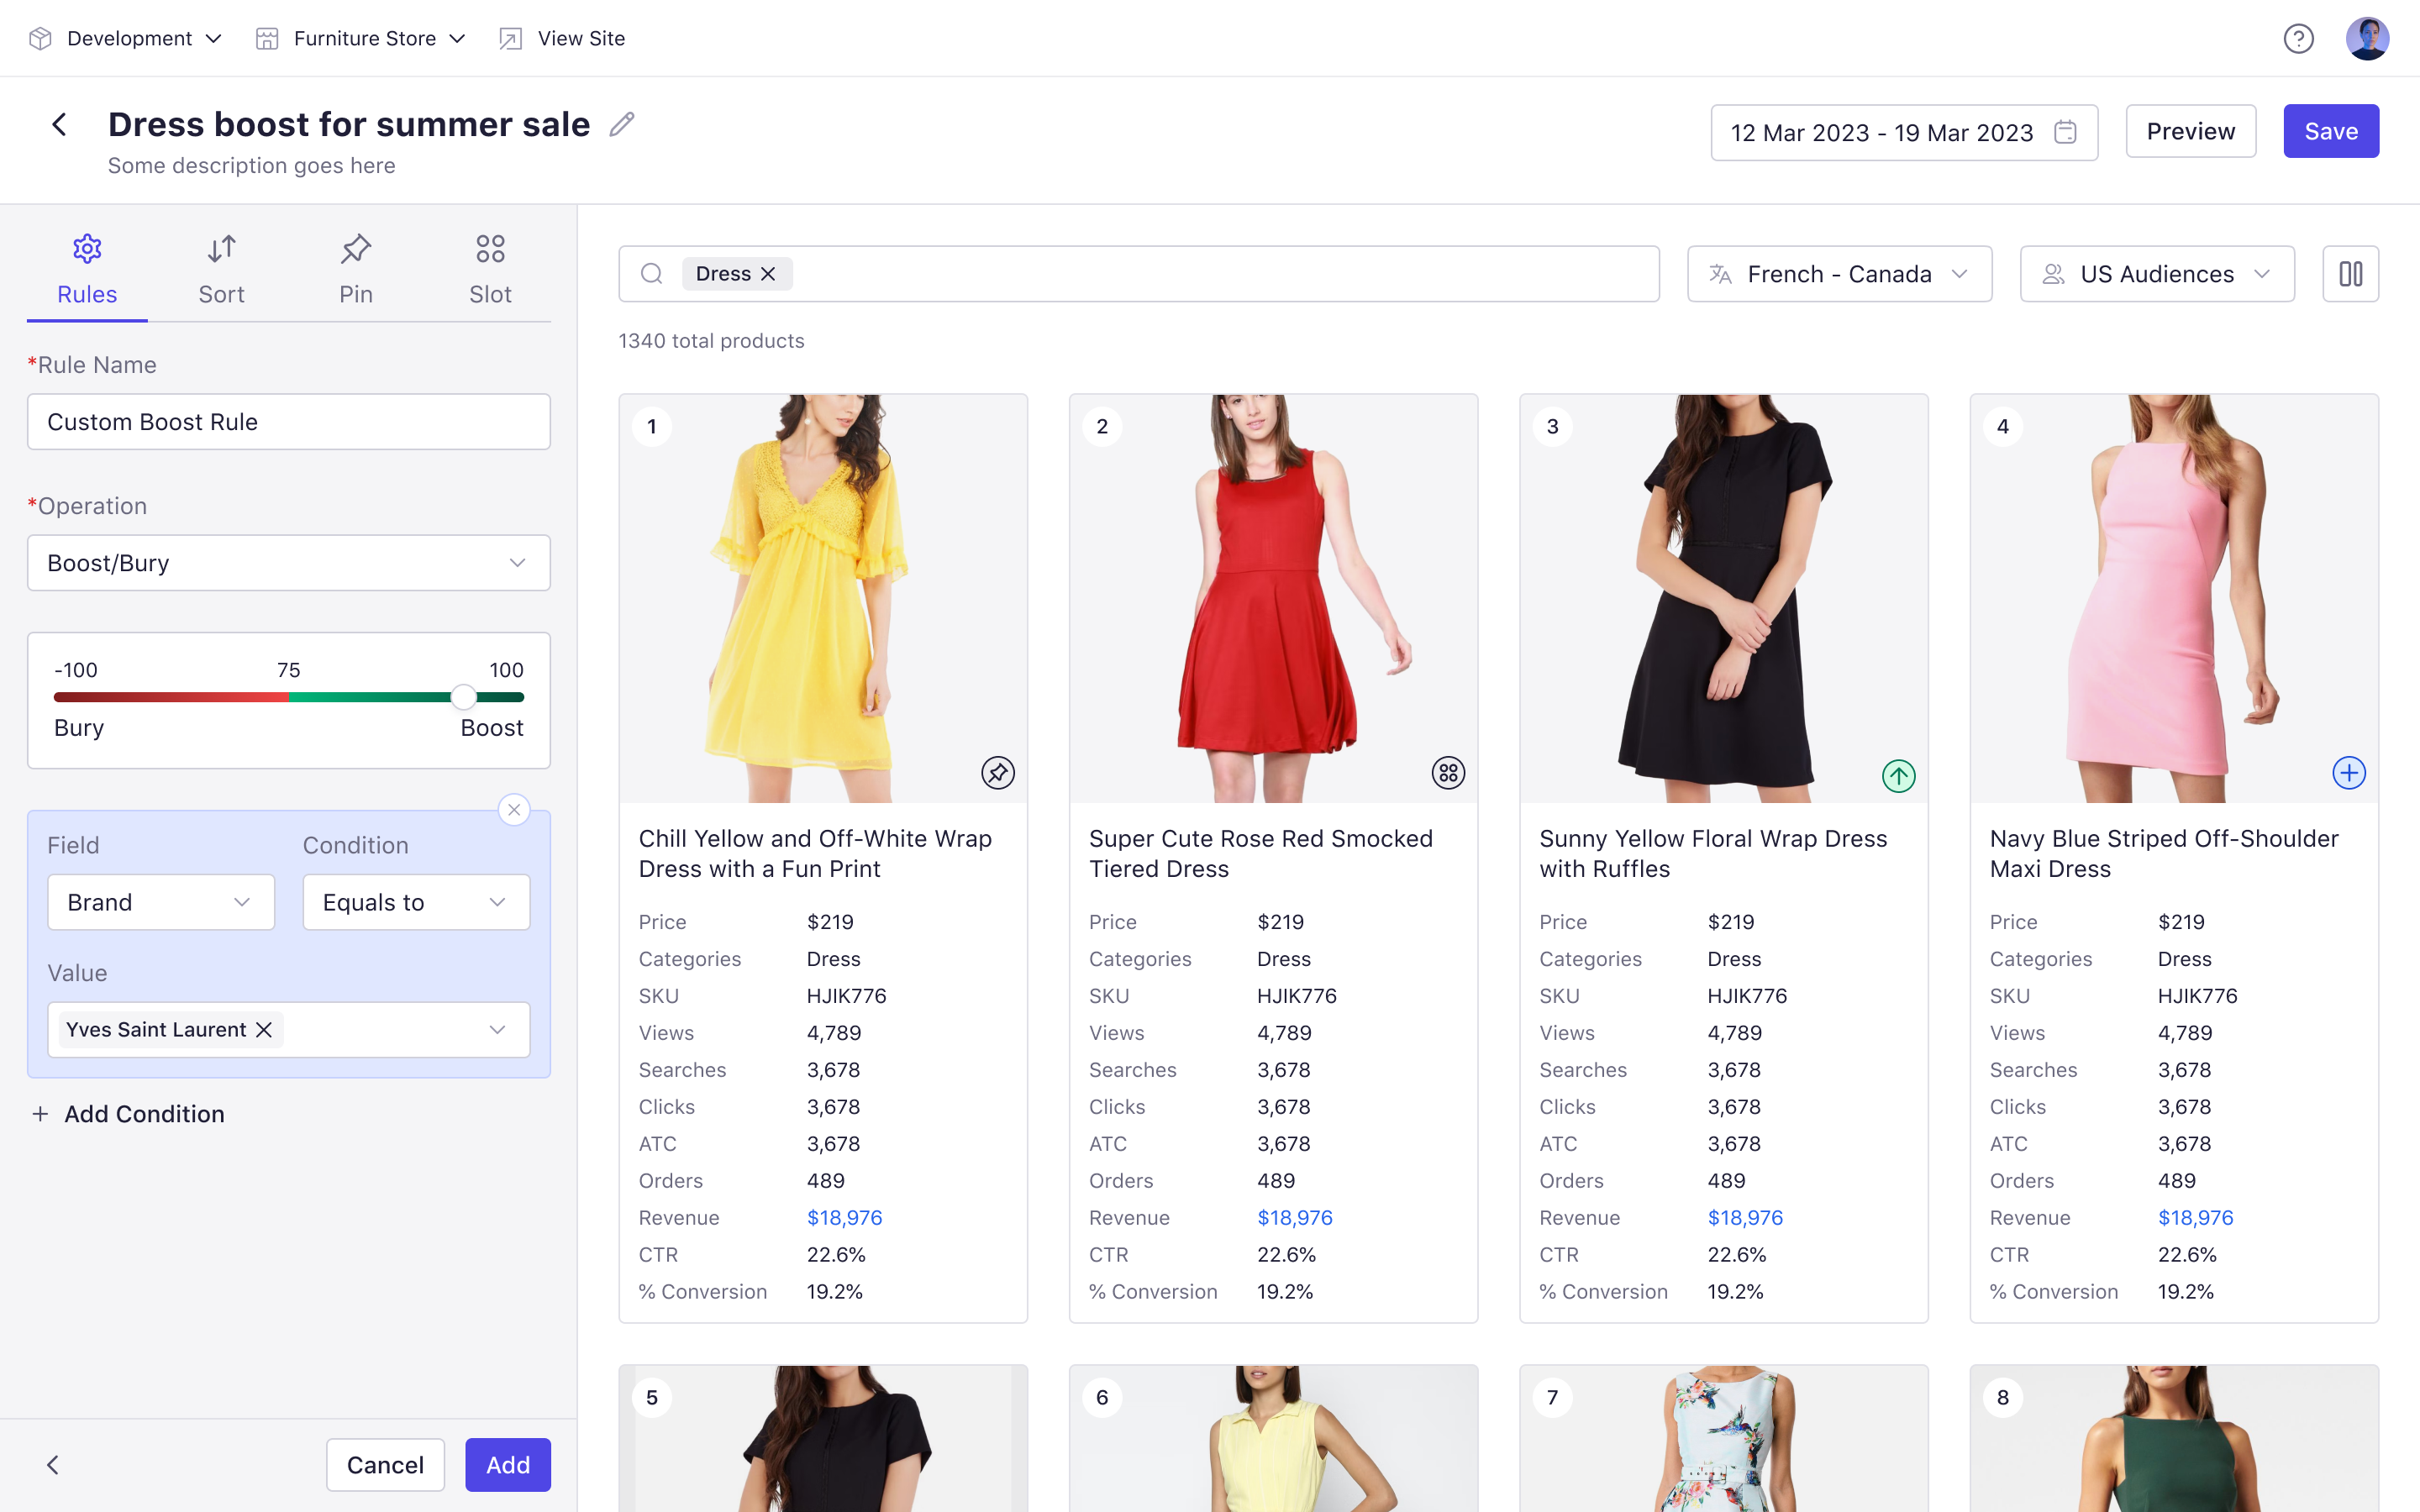Delete the condition block with X
This screenshot has height=1512, width=2420.
[514, 810]
